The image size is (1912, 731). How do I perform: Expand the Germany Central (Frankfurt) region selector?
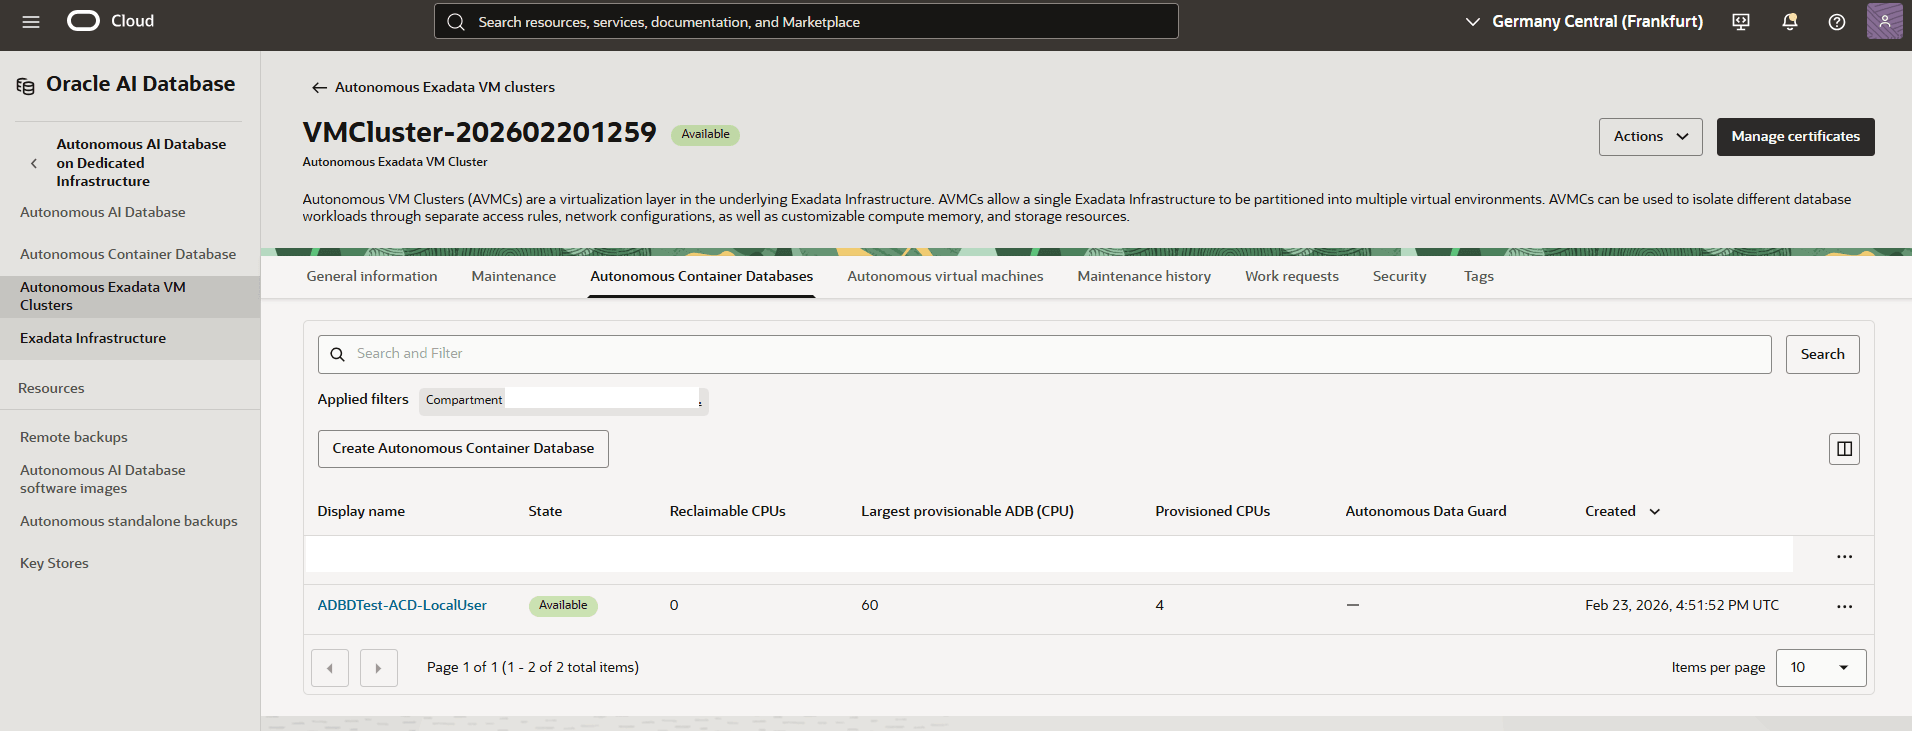tap(1584, 21)
